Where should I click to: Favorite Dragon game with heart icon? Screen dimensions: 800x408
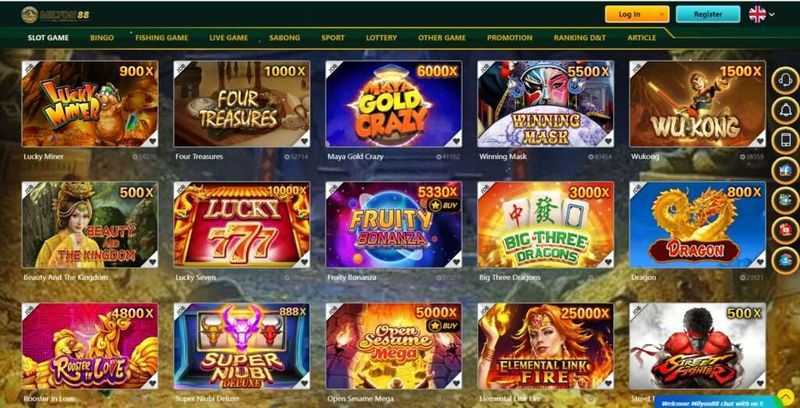pyautogui.click(x=760, y=262)
